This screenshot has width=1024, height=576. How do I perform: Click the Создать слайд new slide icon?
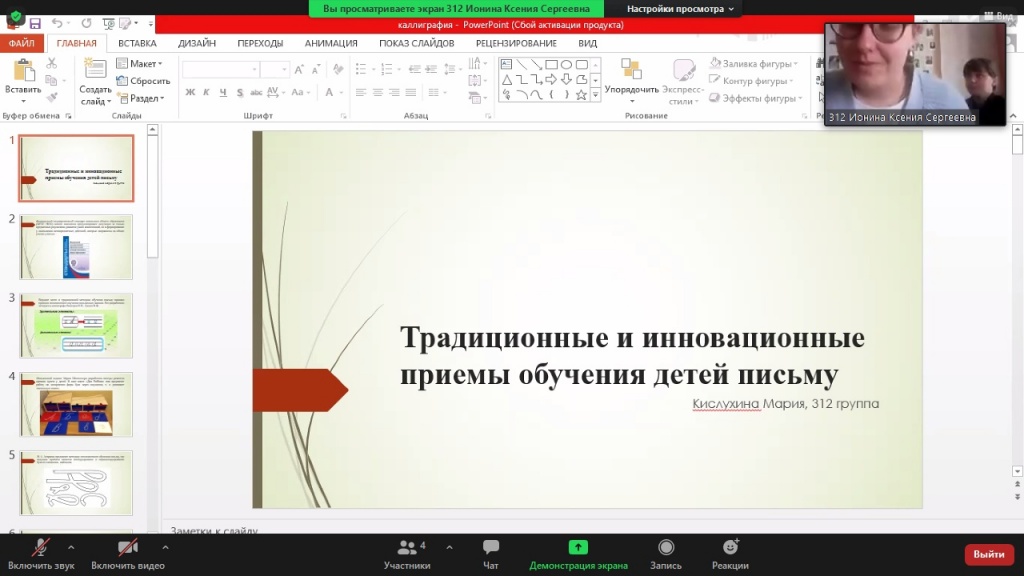point(95,72)
